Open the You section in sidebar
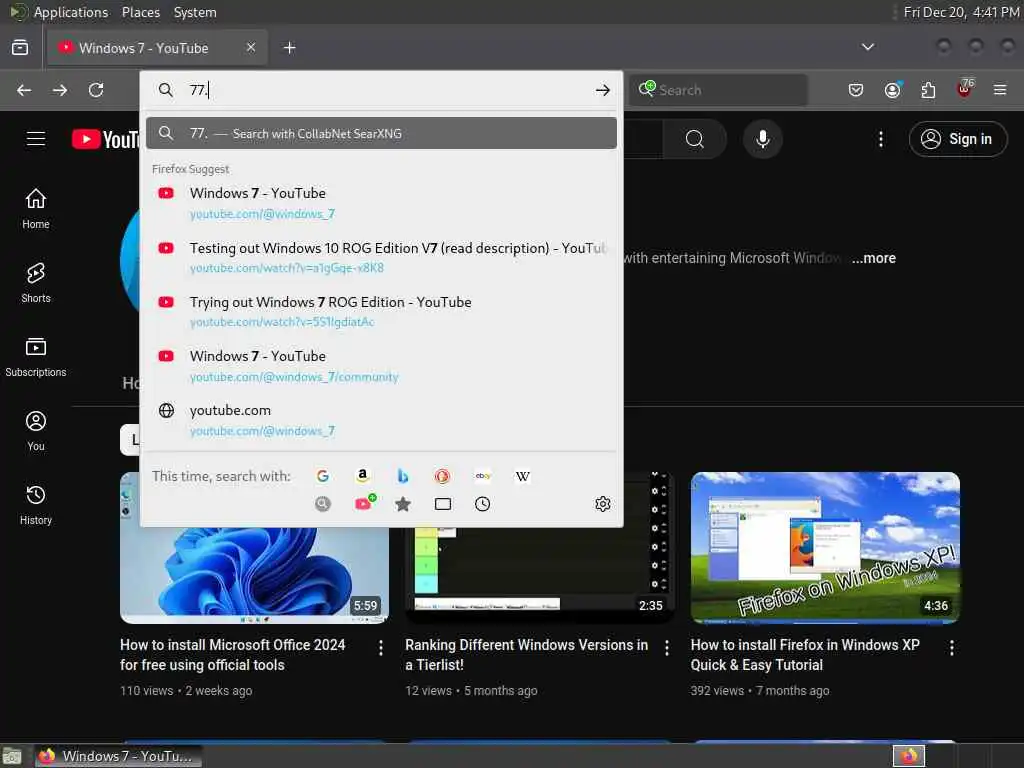The image size is (1024, 768). pyautogui.click(x=36, y=431)
